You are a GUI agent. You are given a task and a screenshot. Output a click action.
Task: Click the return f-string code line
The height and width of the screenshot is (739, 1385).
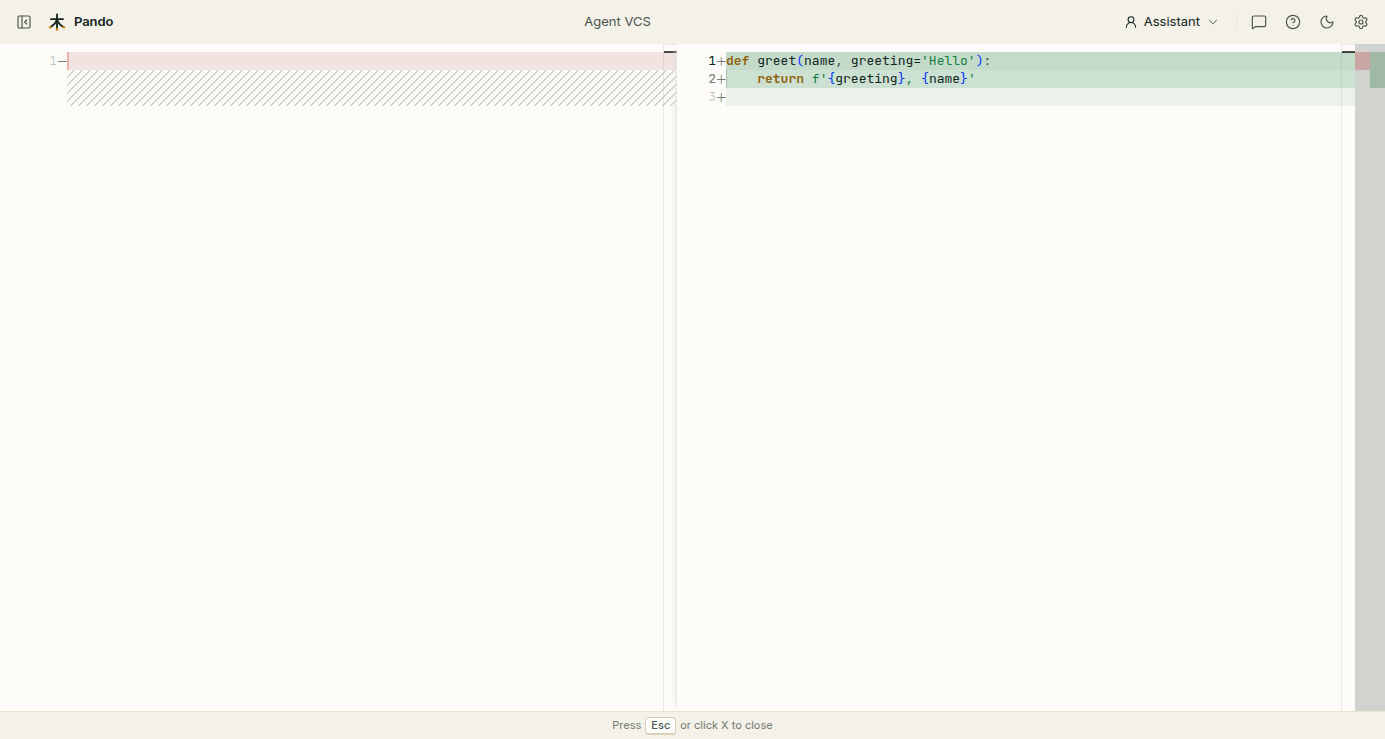click(1040, 79)
